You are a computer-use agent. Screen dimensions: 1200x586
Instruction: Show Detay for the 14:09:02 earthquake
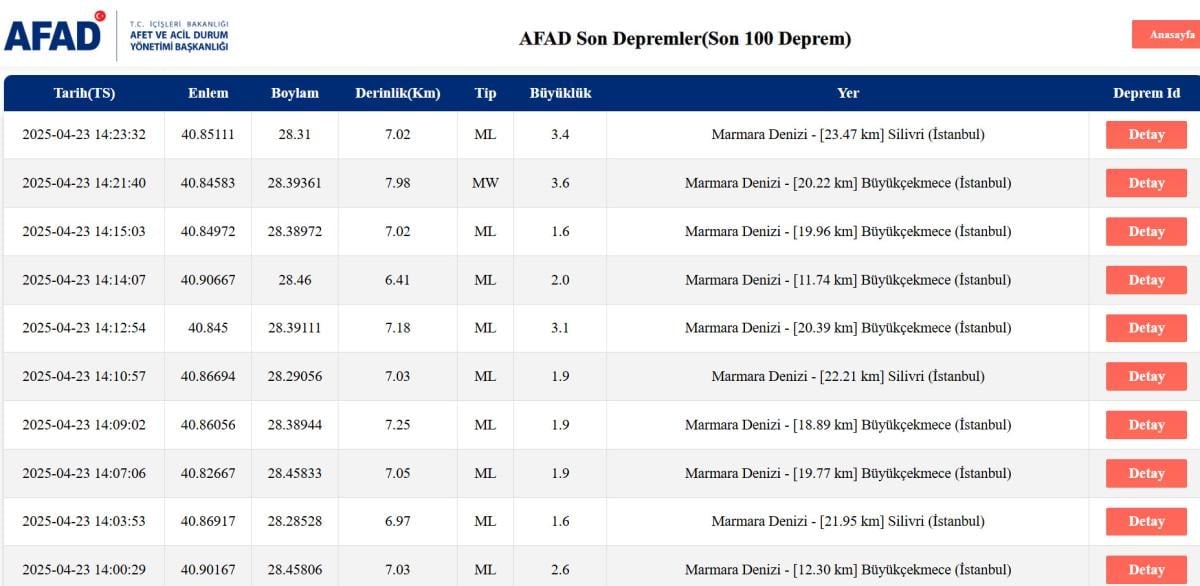[1146, 425]
